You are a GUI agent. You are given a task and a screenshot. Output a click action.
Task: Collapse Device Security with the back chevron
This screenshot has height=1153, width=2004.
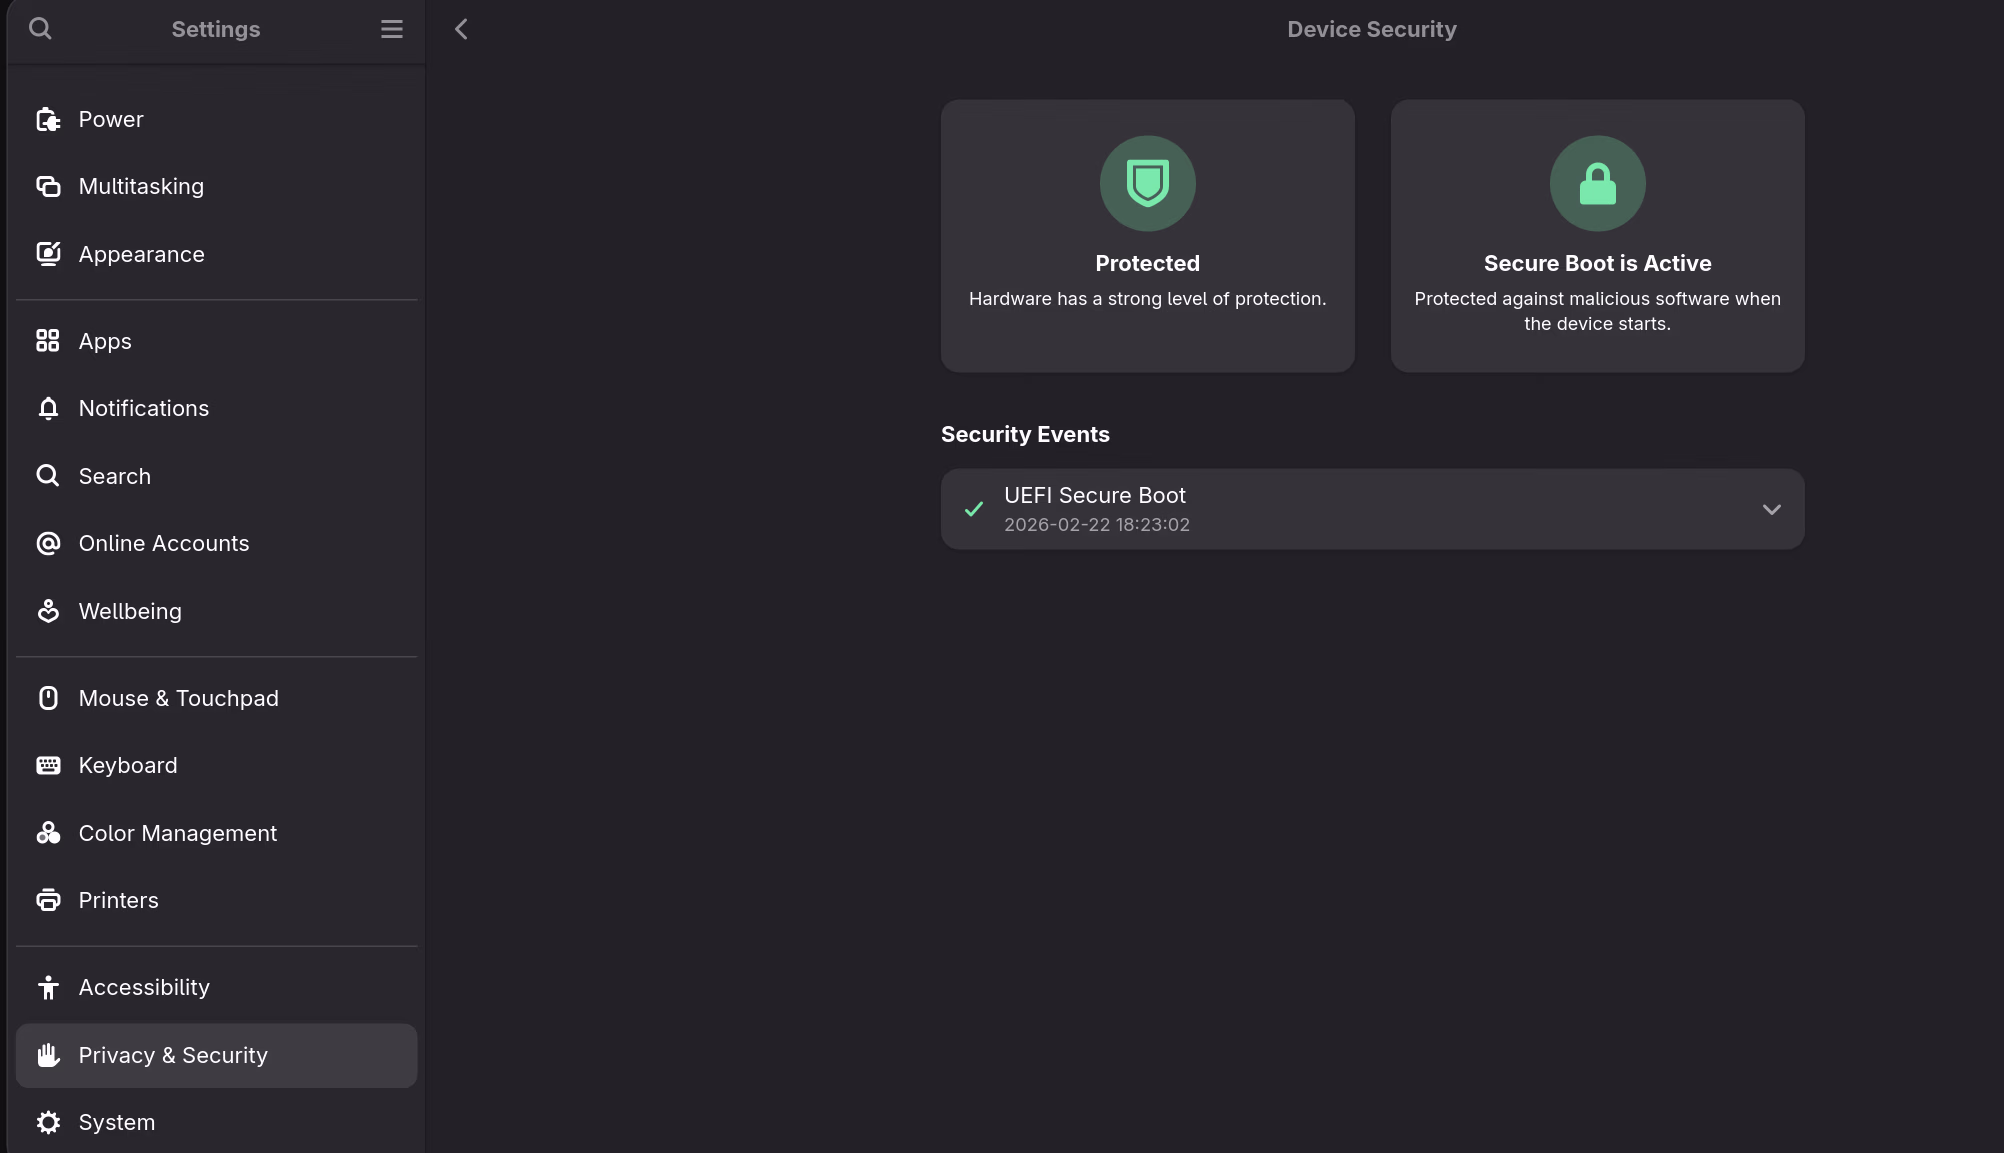(461, 29)
